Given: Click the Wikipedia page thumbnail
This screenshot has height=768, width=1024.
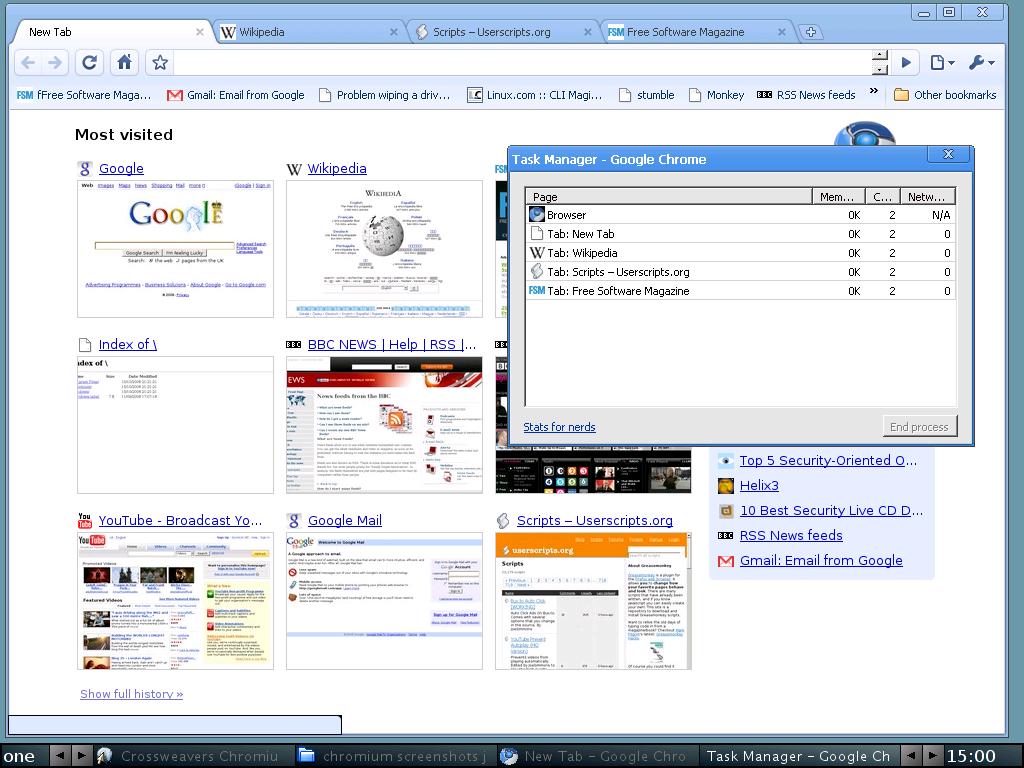Looking at the screenshot, I should click(384, 249).
